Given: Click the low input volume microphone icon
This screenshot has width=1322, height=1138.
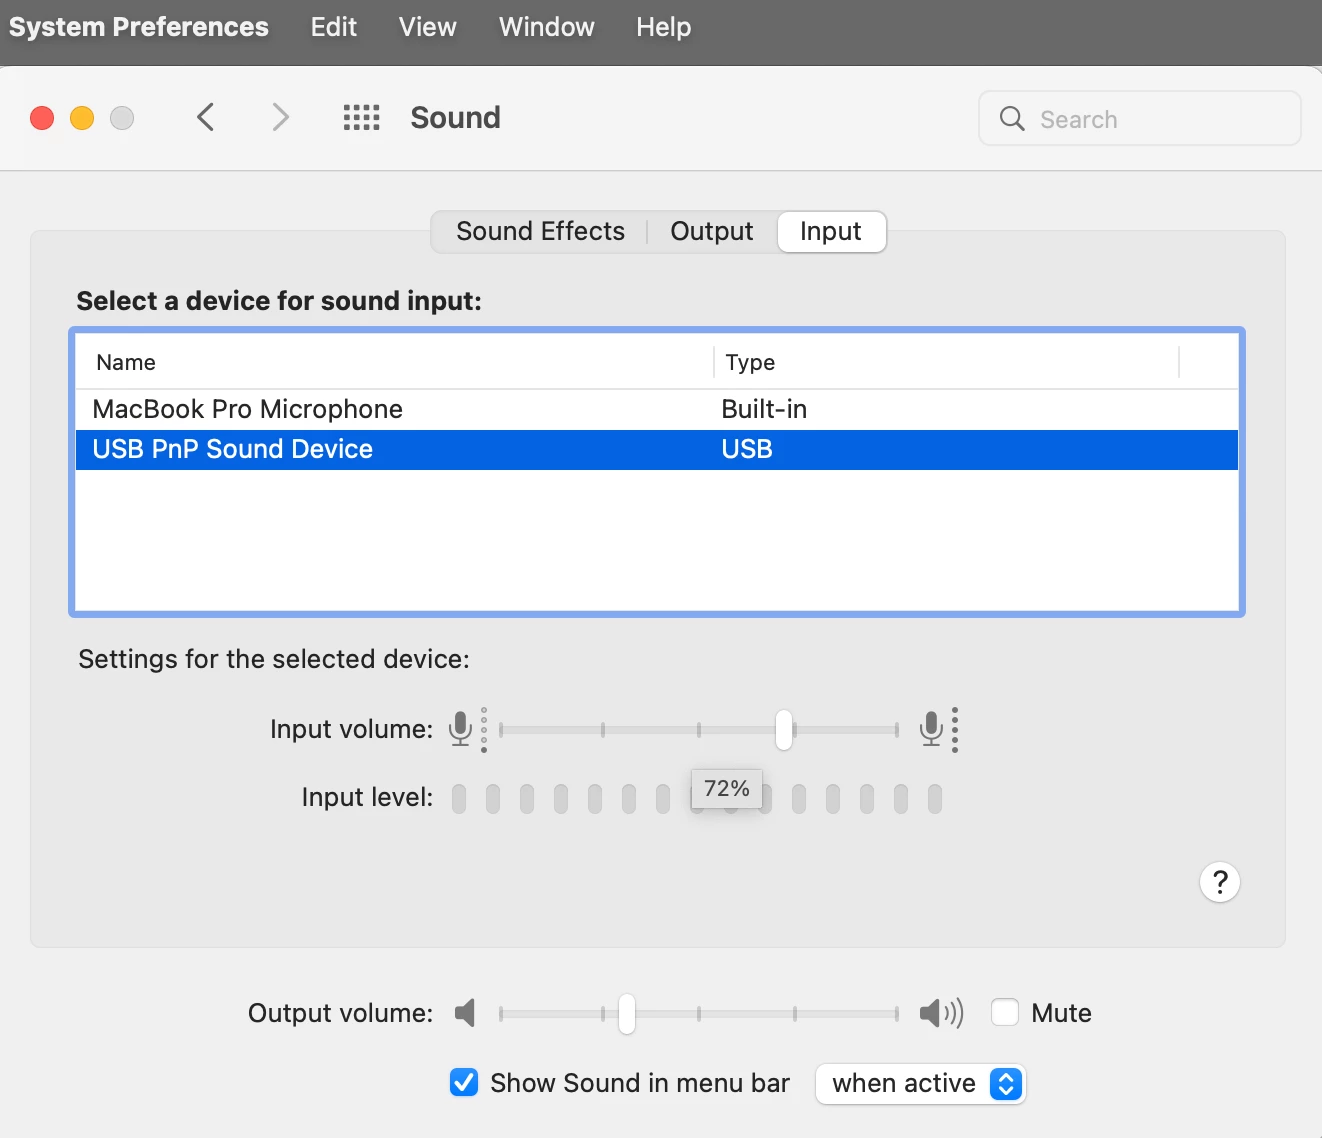Looking at the screenshot, I should 461,729.
